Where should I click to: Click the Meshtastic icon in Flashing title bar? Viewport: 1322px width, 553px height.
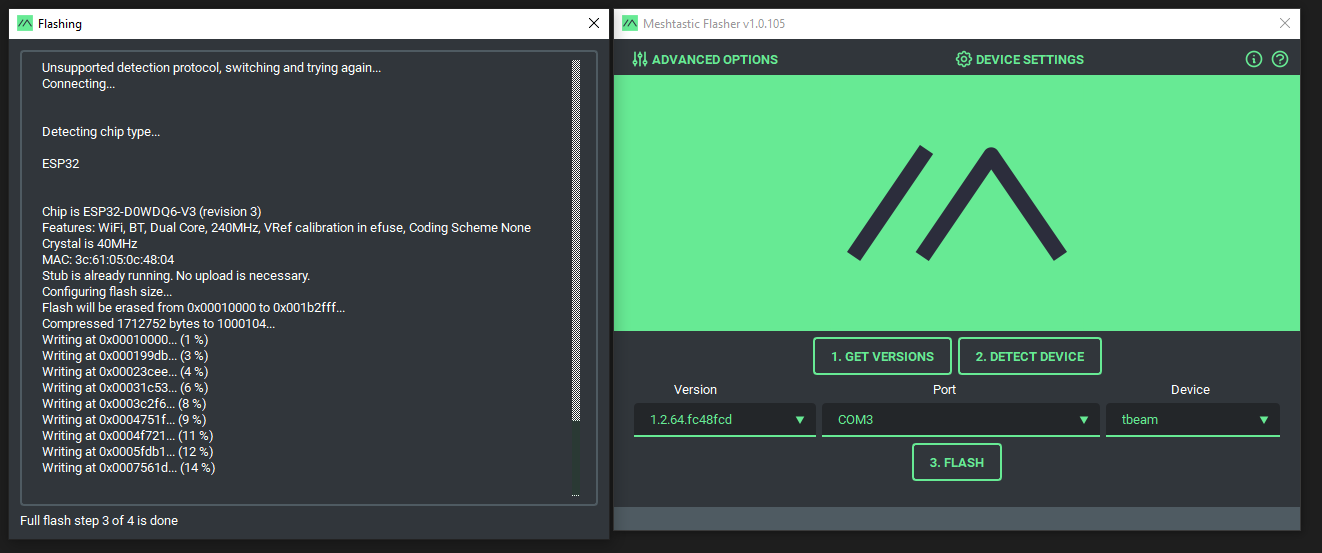[25, 23]
